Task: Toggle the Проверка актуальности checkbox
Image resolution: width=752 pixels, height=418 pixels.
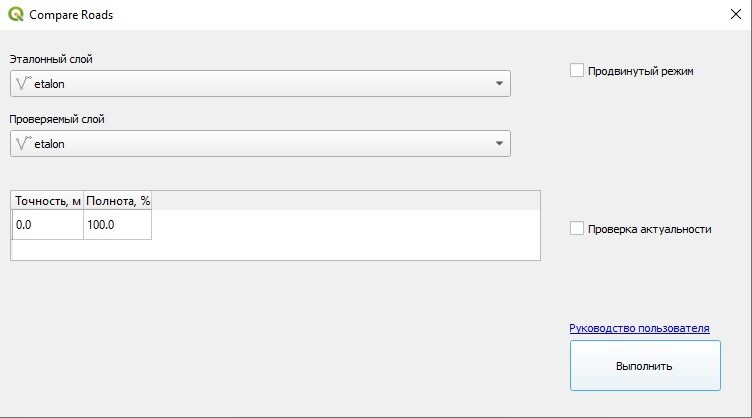Action: [577, 229]
